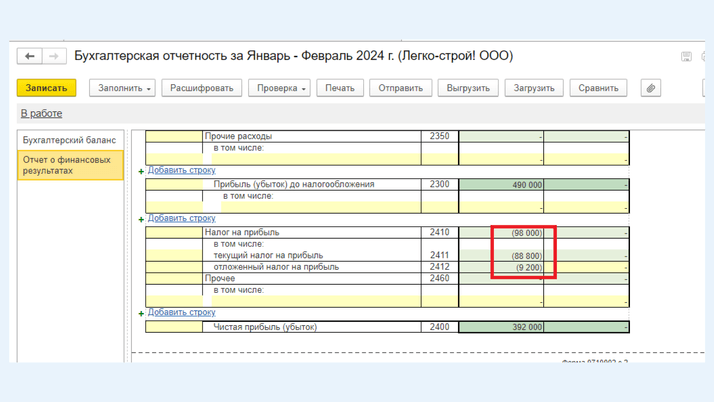The width and height of the screenshot is (714, 402).
Task: Click the Сравнить button
Action: coord(598,88)
